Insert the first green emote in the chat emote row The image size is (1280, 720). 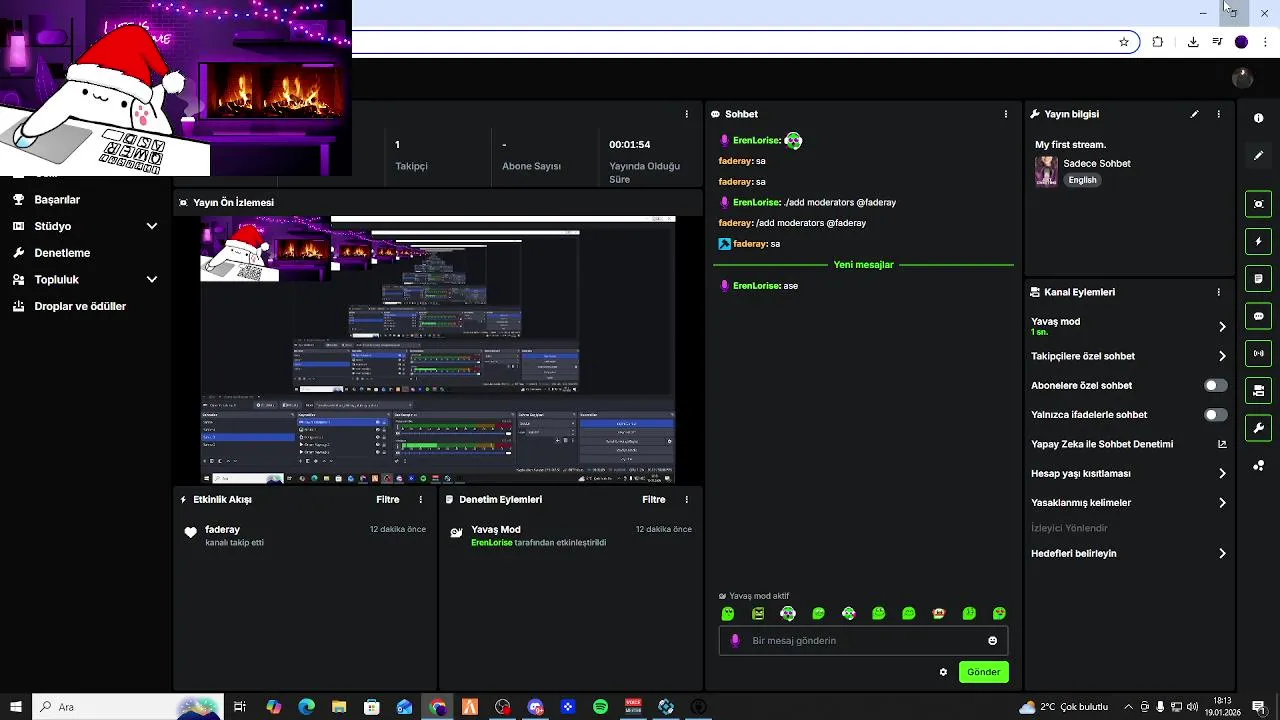pos(728,614)
